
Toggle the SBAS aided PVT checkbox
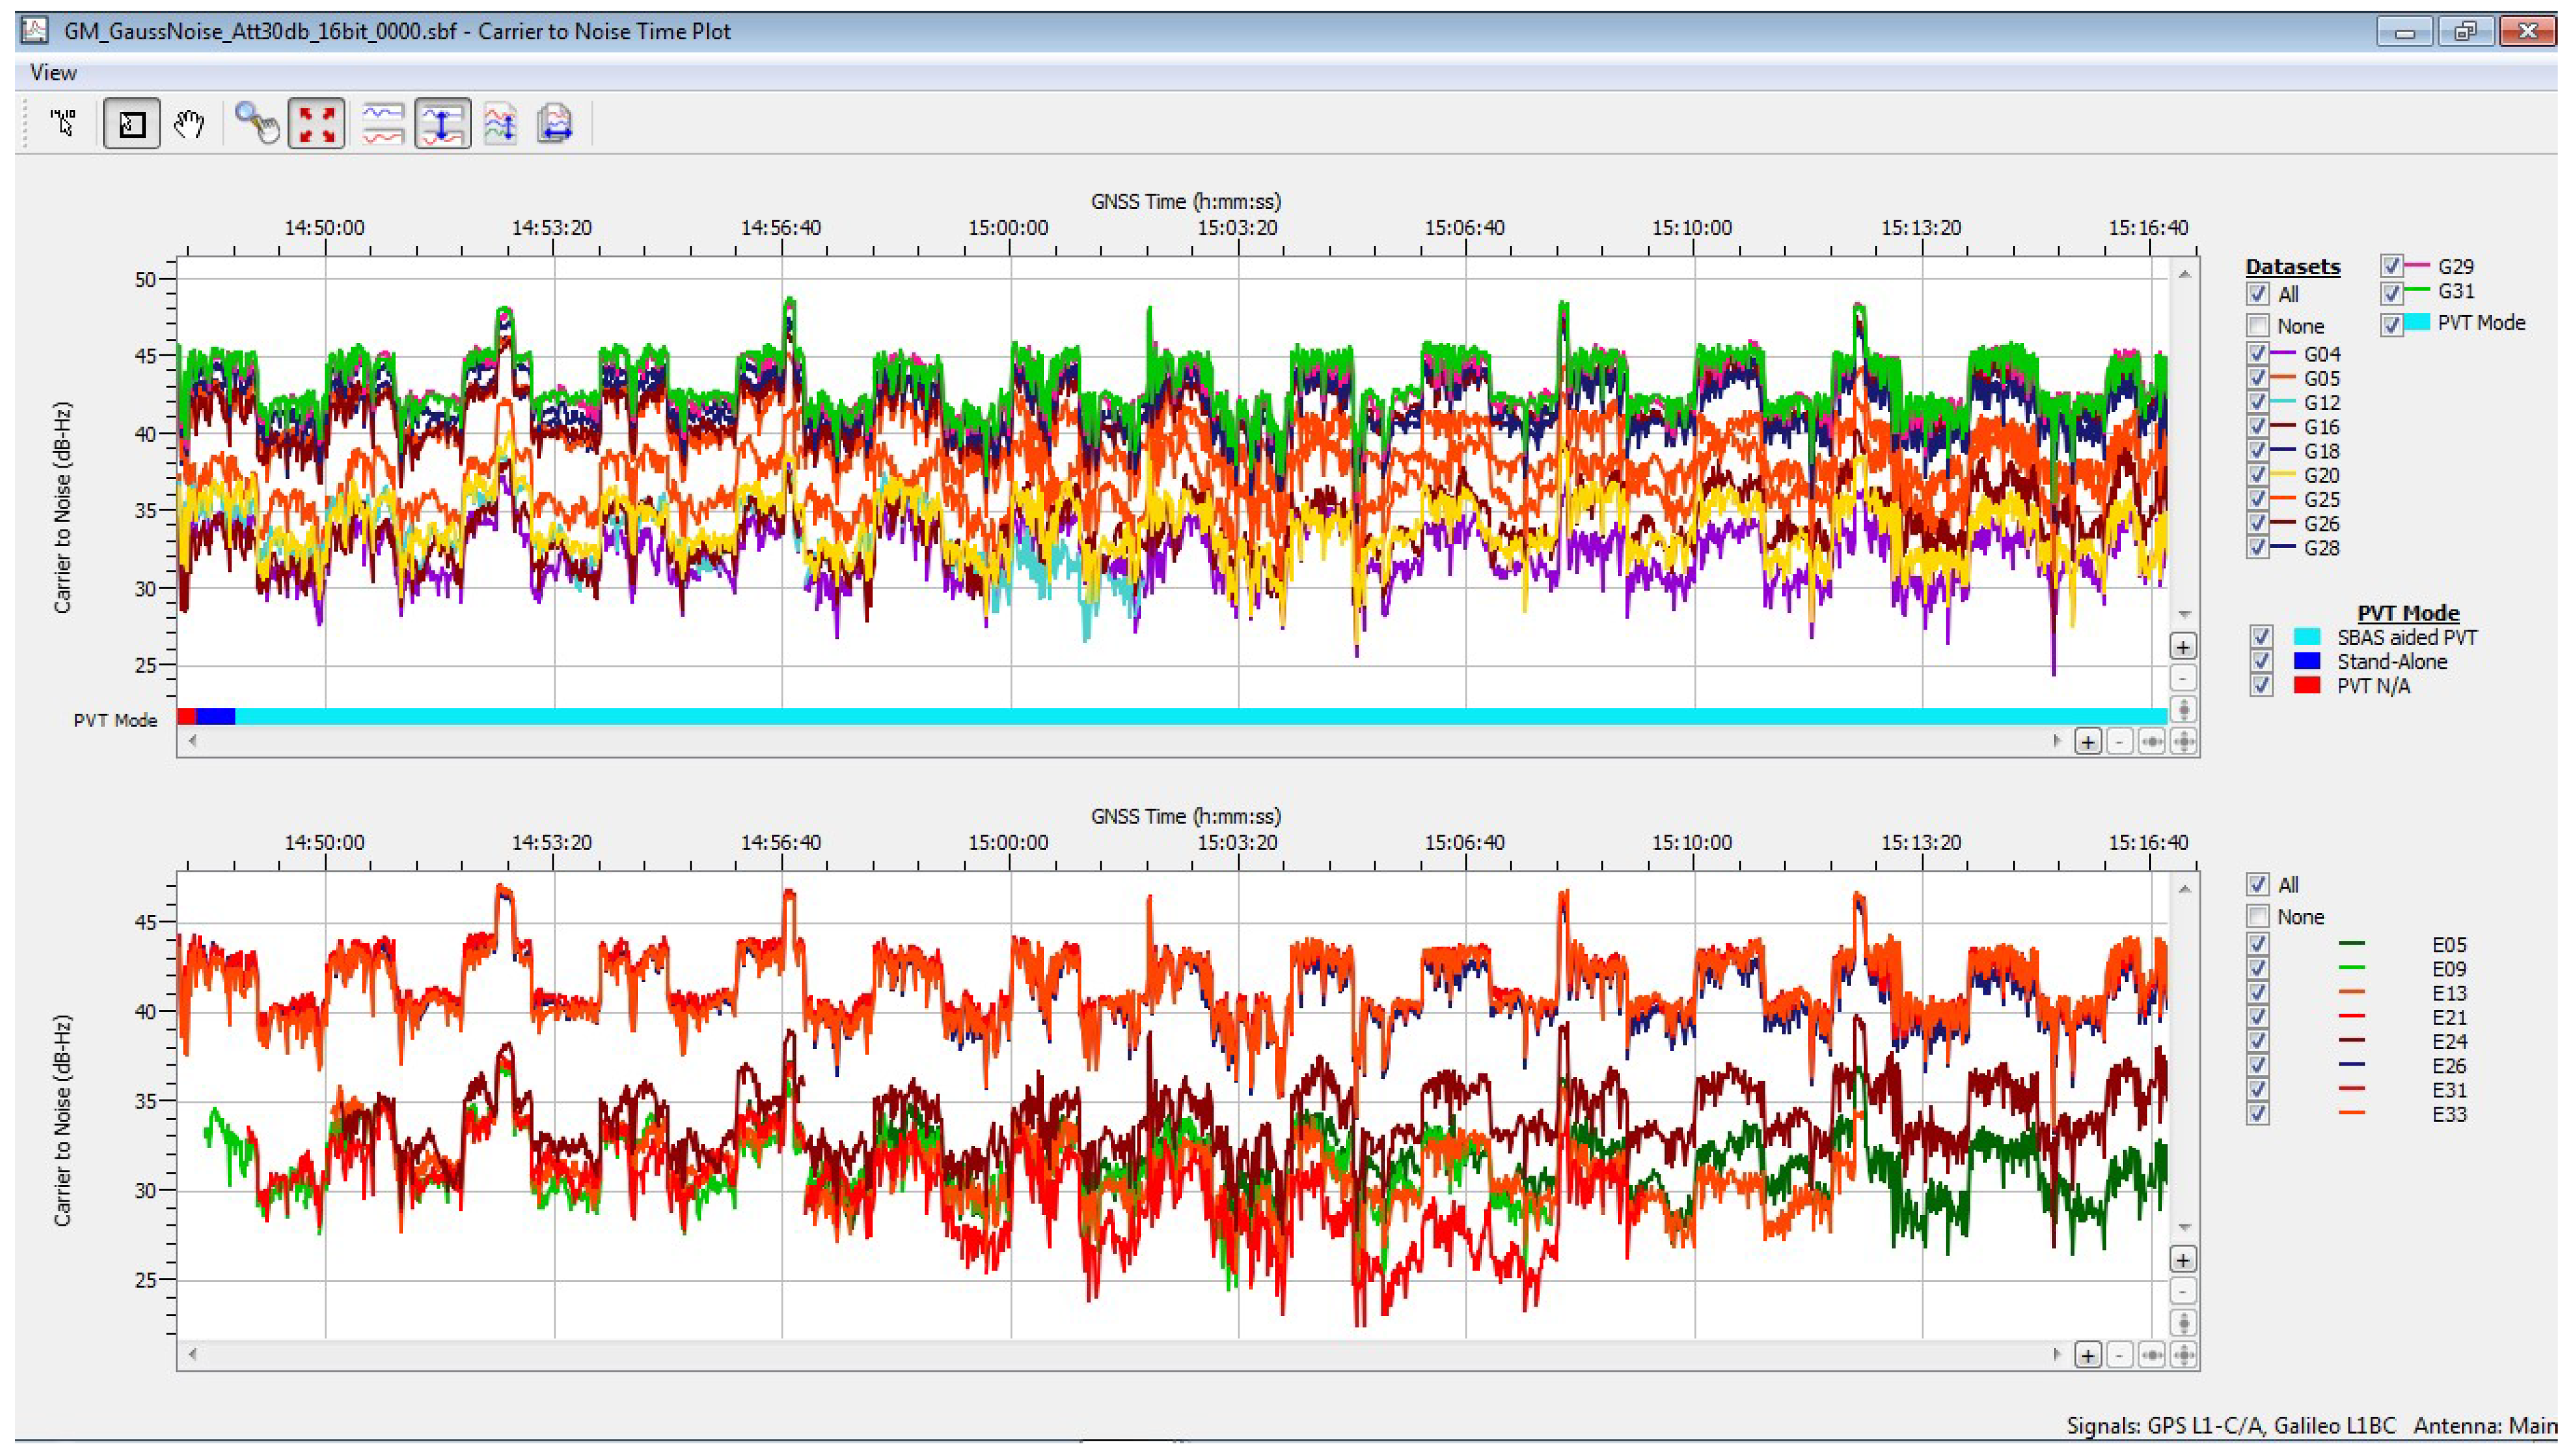2261,637
